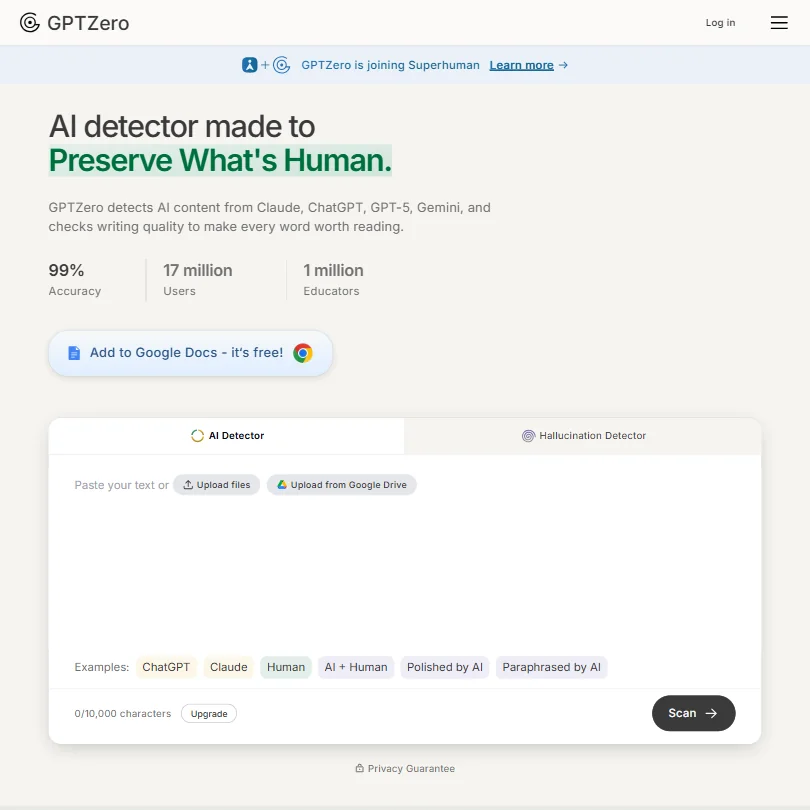Image resolution: width=810 pixels, height=810 pixels.
Task: Switch to the Hallucination Detector tab
Action: (x=583, y=436)
